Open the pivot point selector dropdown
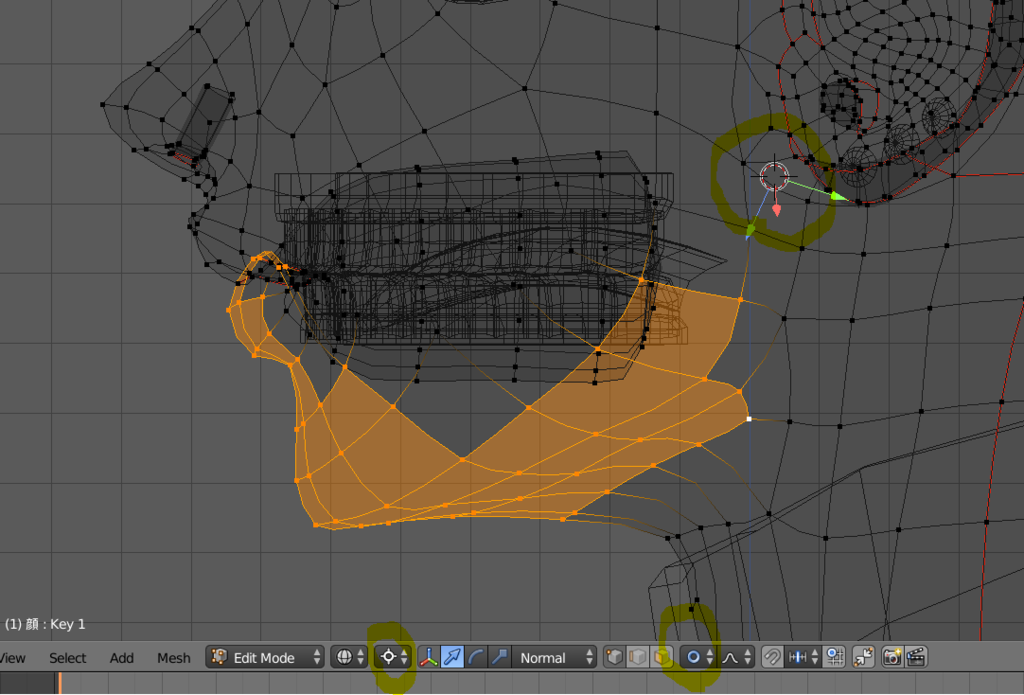The width and height of the screenshot is (1024, 695). tap(393, 657)
